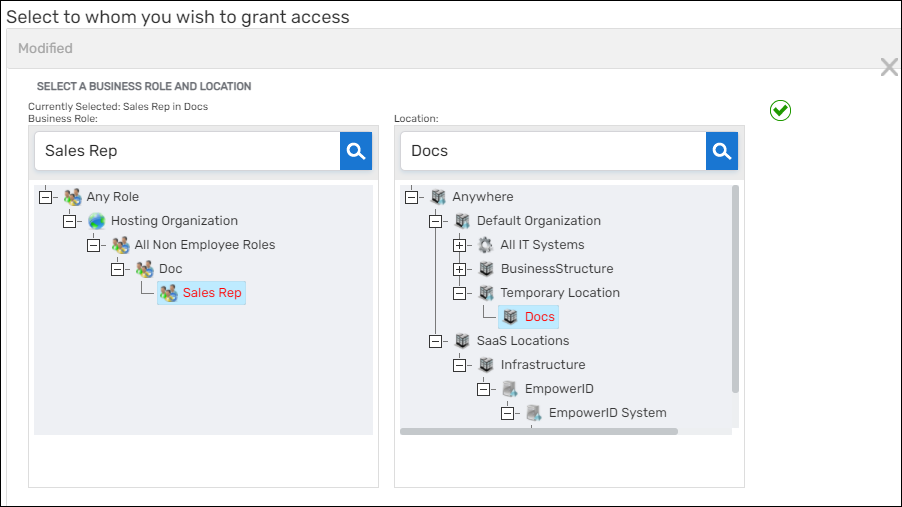
Task: Click the Location search magnifier button
Action: [x=721, y=151]
